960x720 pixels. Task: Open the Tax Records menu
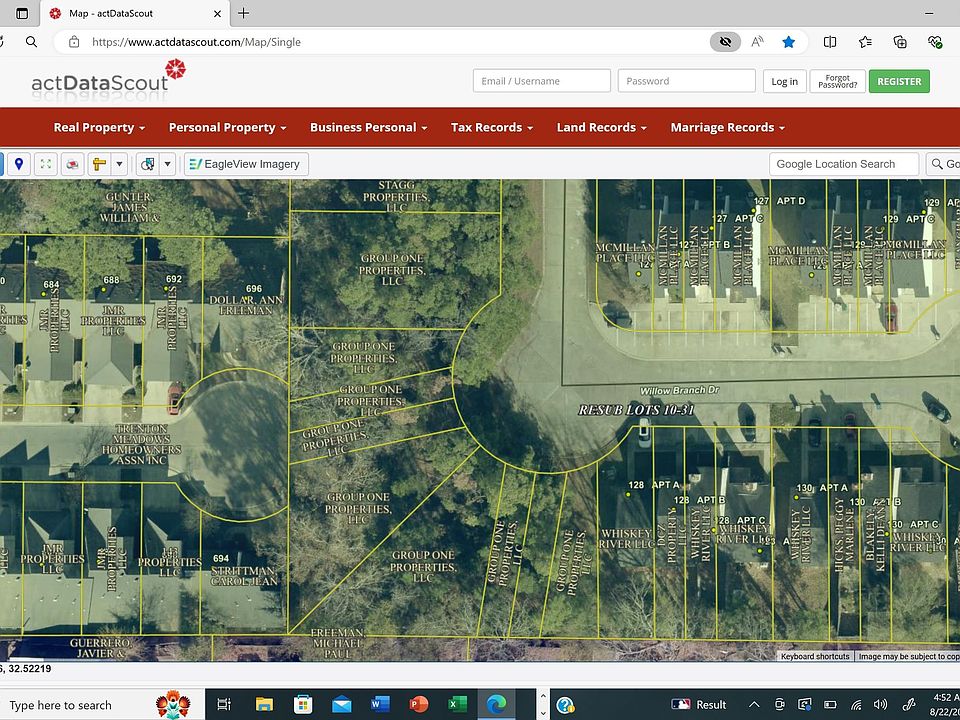[x=492, y=127]
